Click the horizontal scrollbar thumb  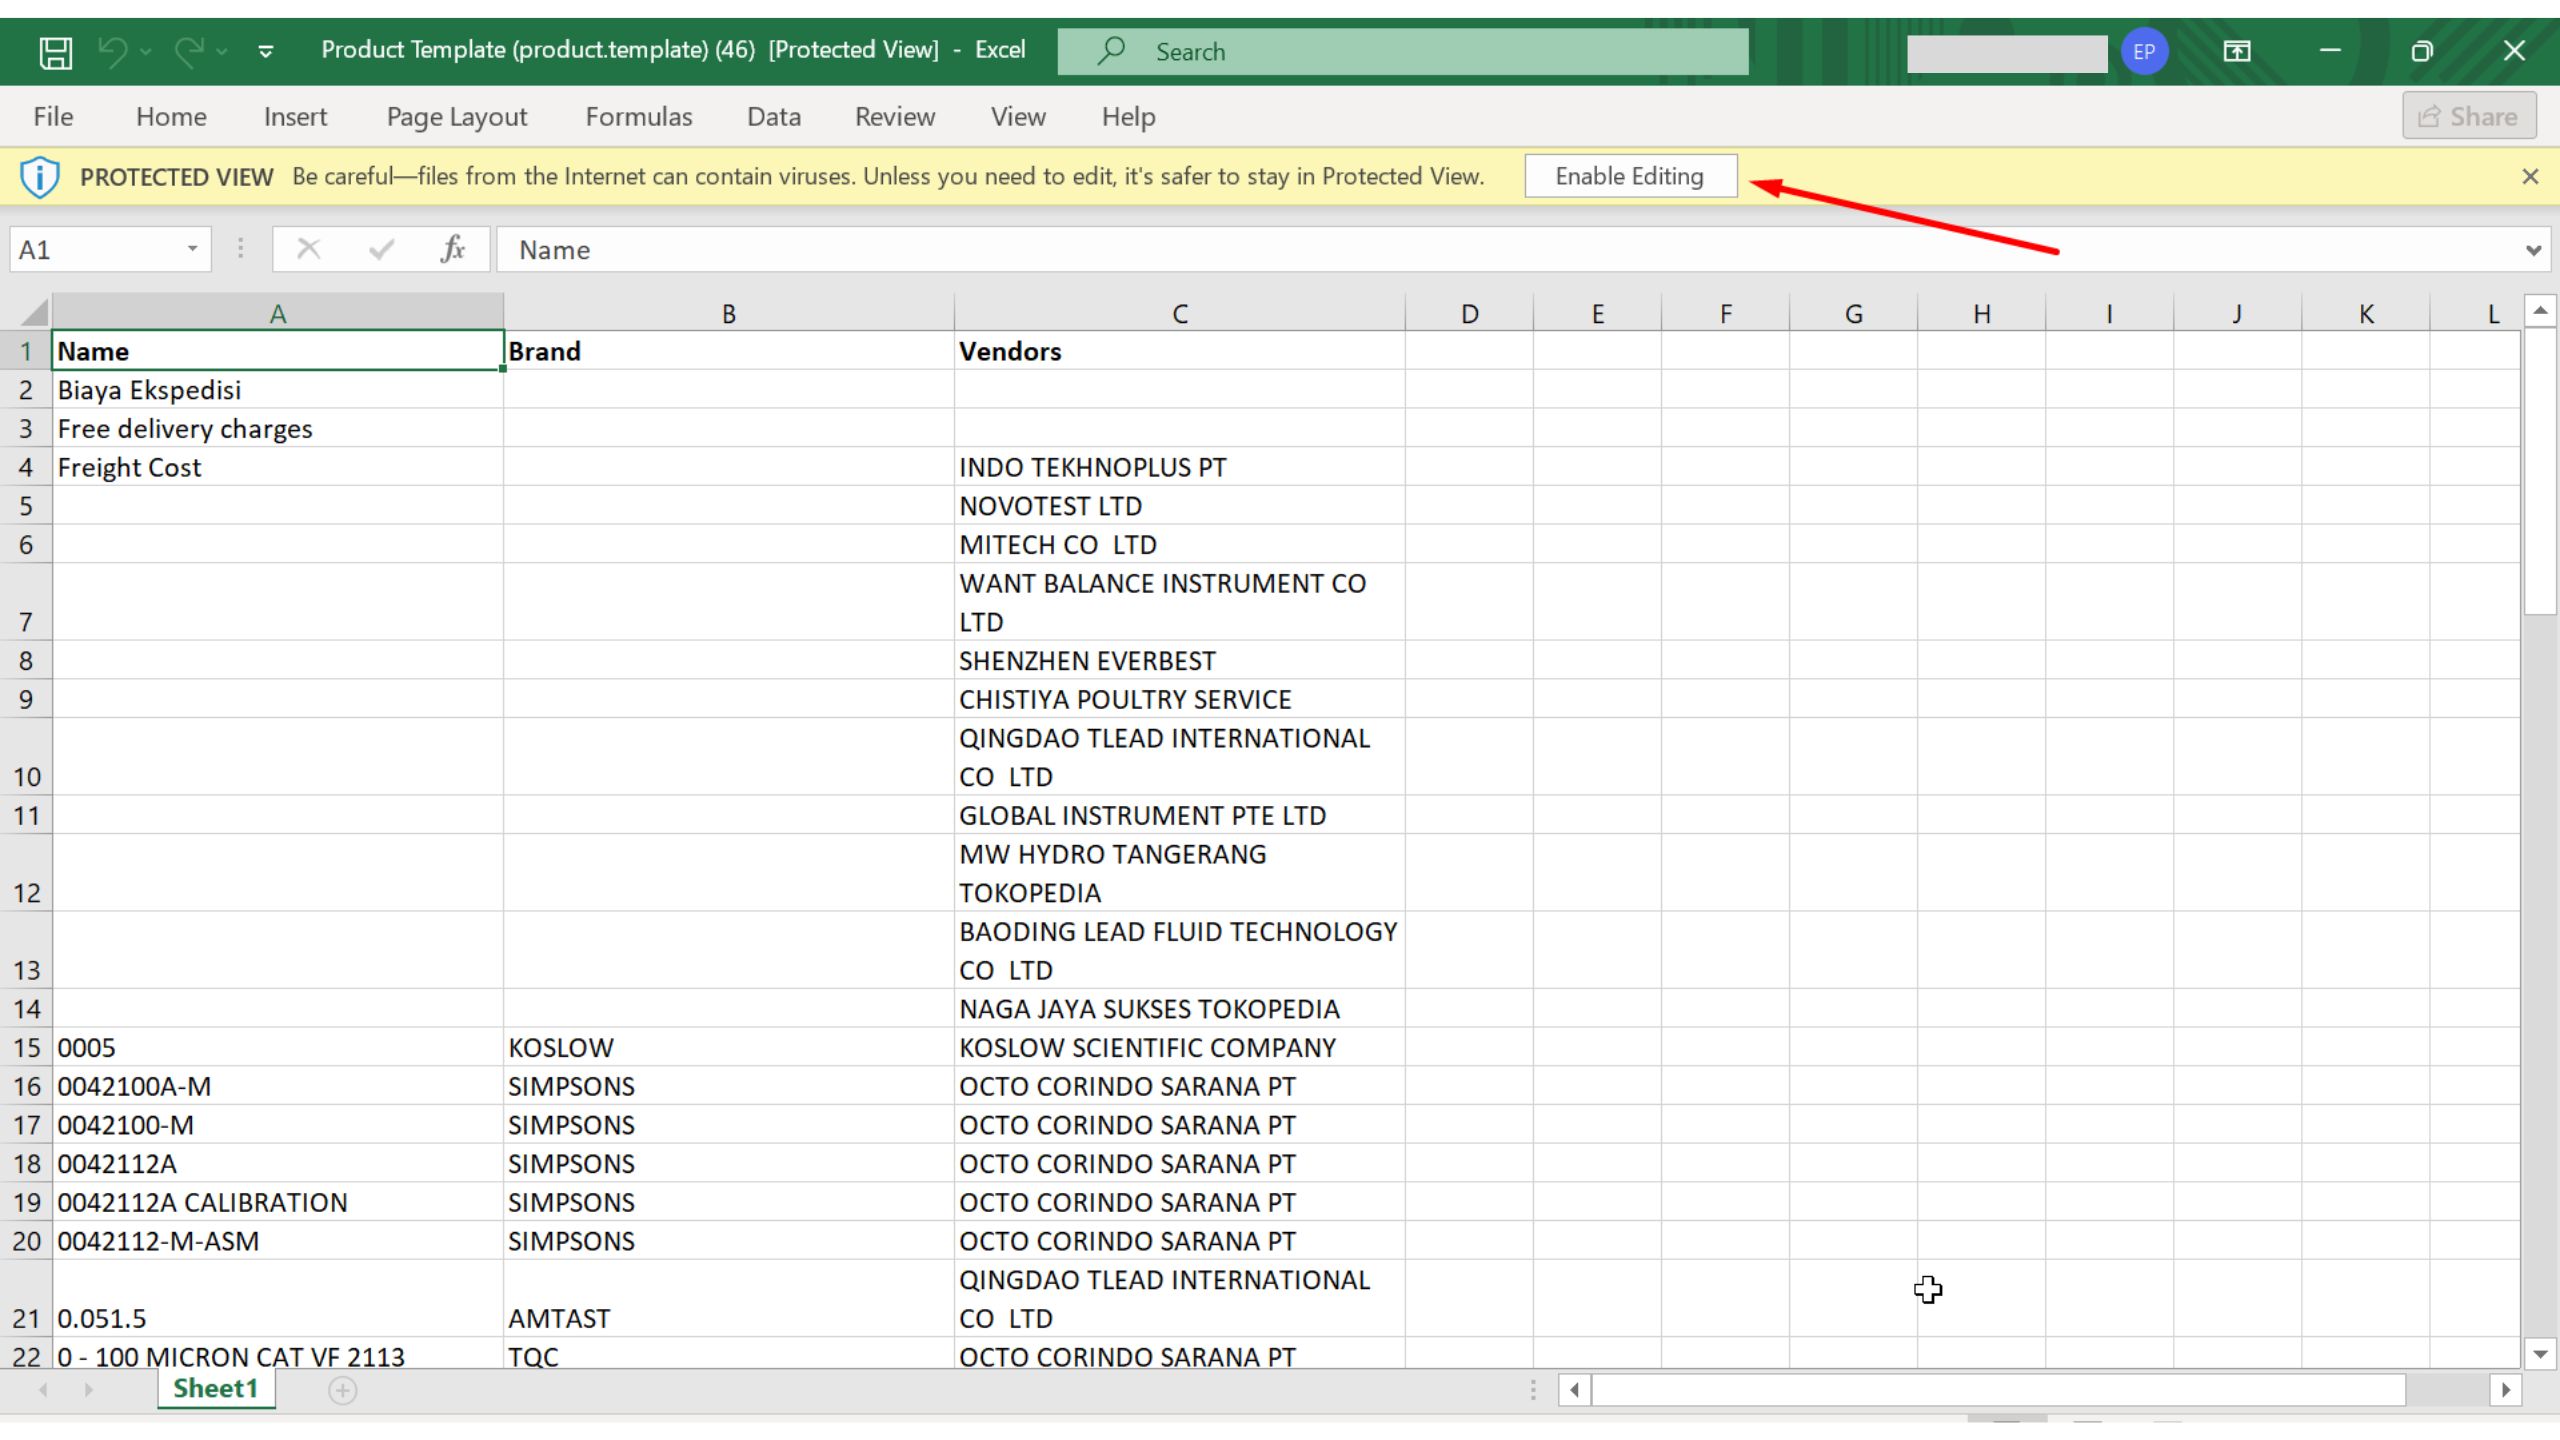coord(1998,1390)
